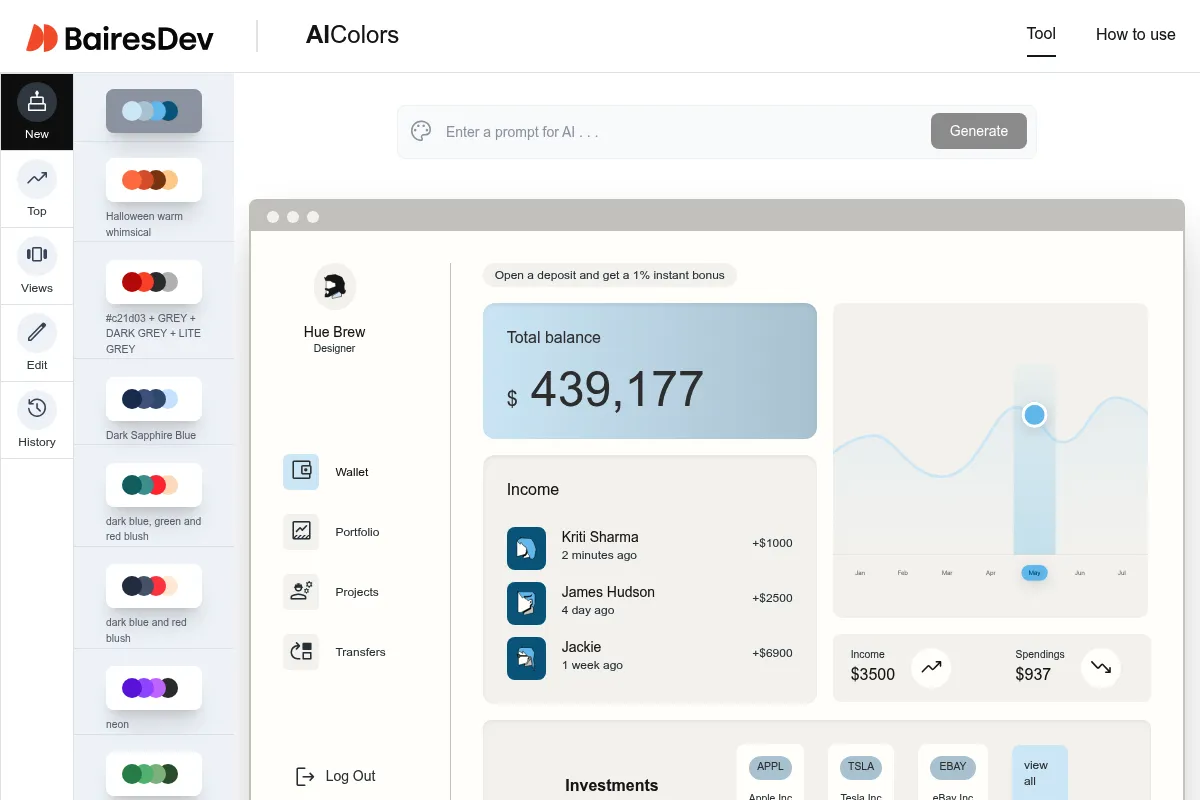Click the New palette cake icon
Image resolution: width=1200 pixels, height=800 pixels.
[37, 102]
